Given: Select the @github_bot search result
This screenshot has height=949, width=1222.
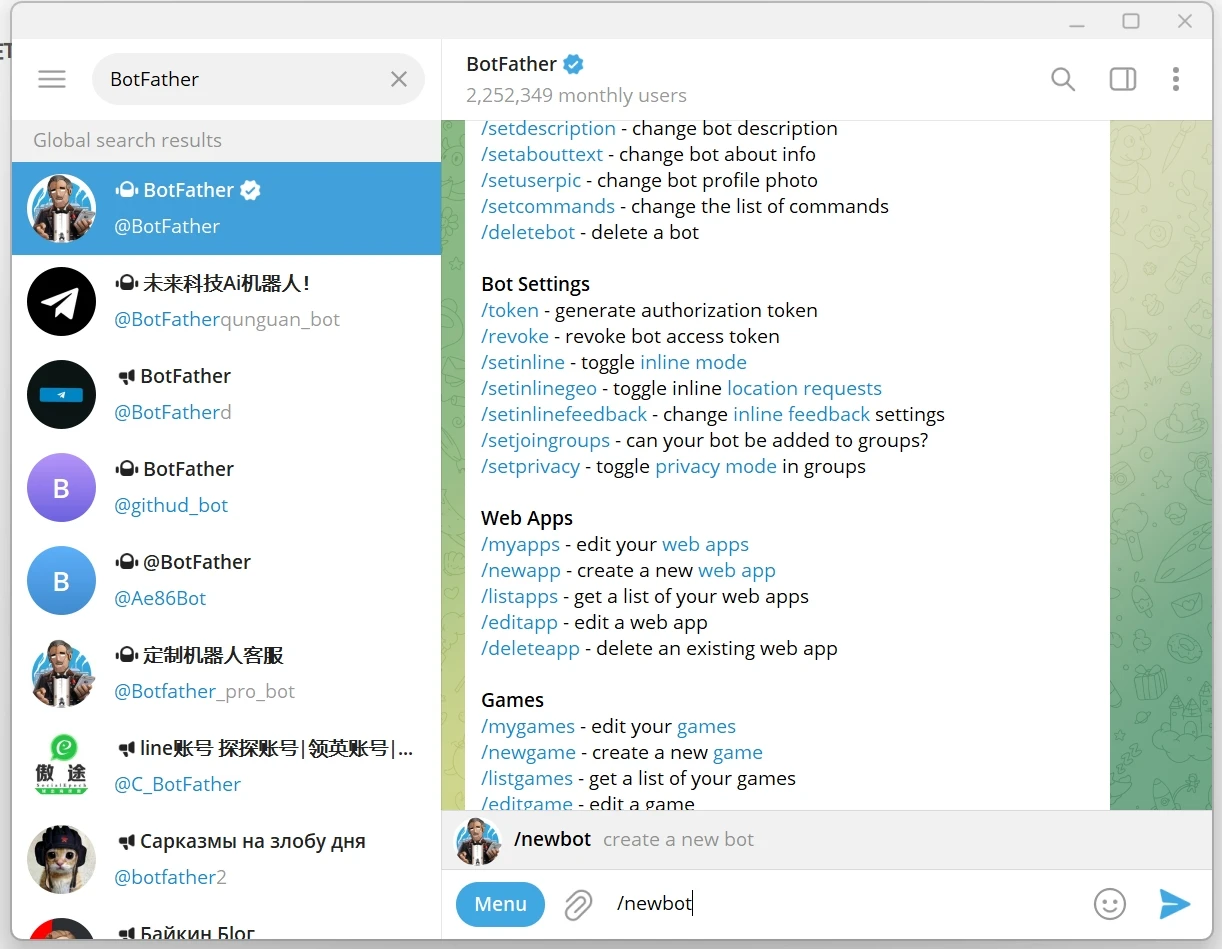Looking at the screenshot, I should click(x=226, y=487).
